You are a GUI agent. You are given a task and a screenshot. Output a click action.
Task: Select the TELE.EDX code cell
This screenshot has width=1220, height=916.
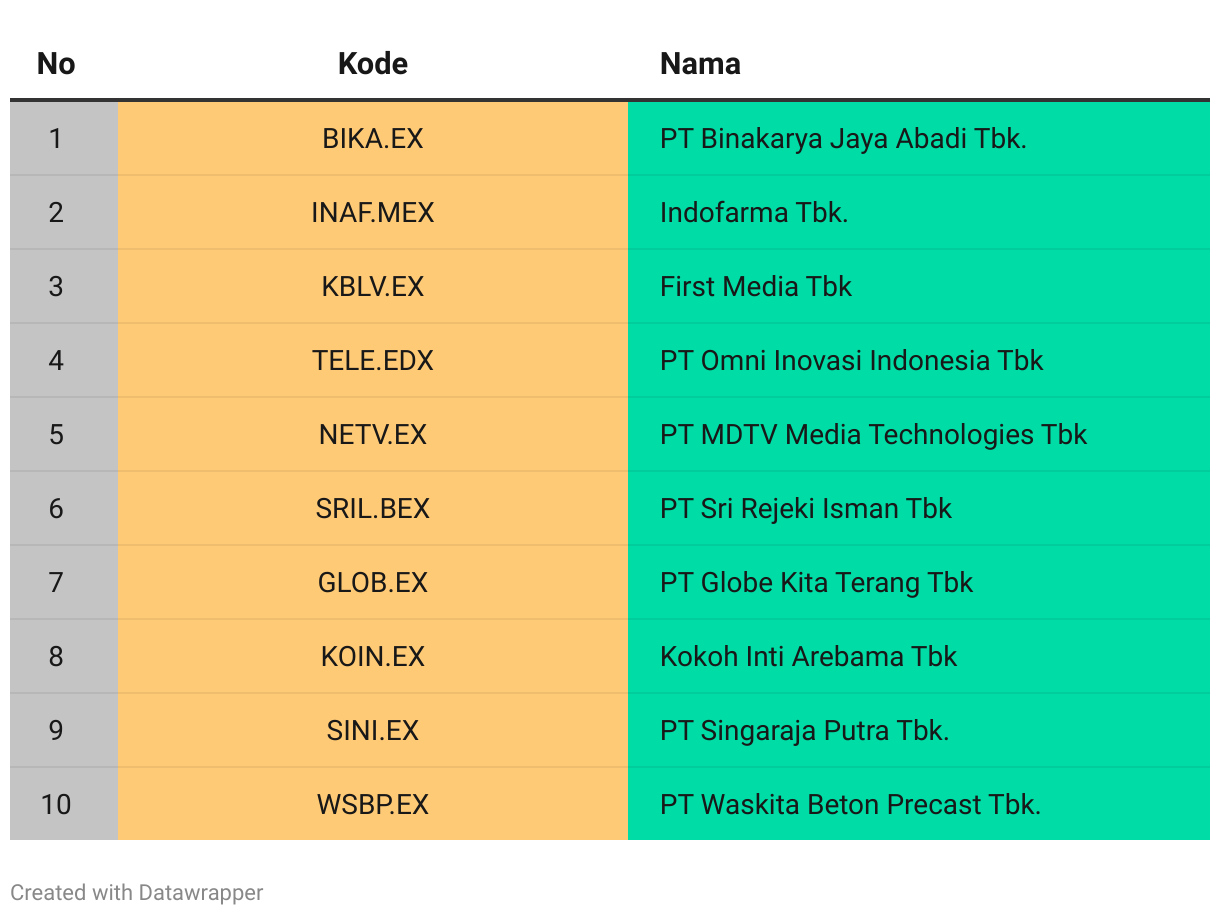pos(373,360)
